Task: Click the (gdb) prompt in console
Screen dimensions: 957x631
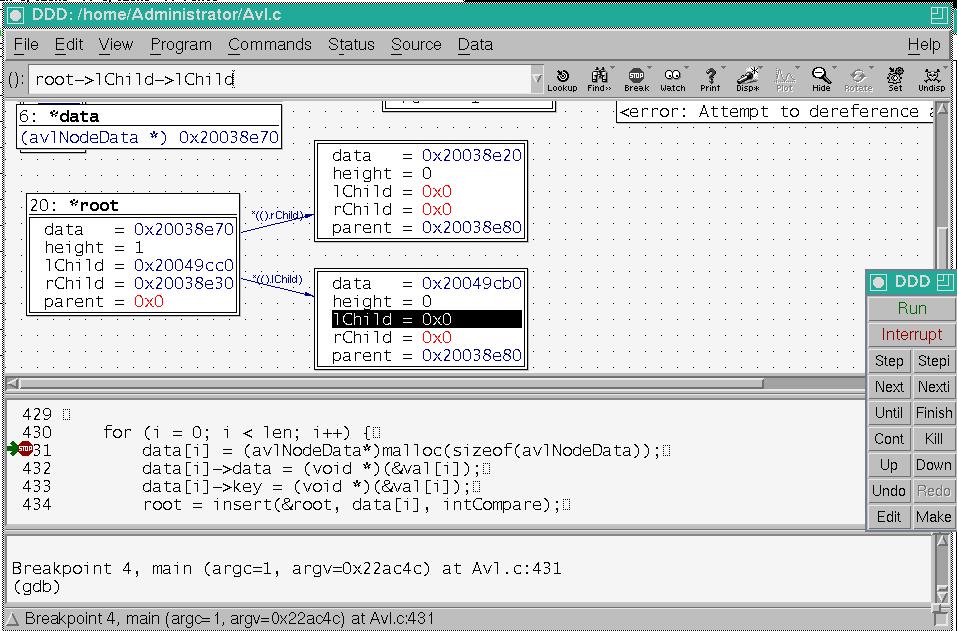Action: pyautogui.click(x=36, y=587)
